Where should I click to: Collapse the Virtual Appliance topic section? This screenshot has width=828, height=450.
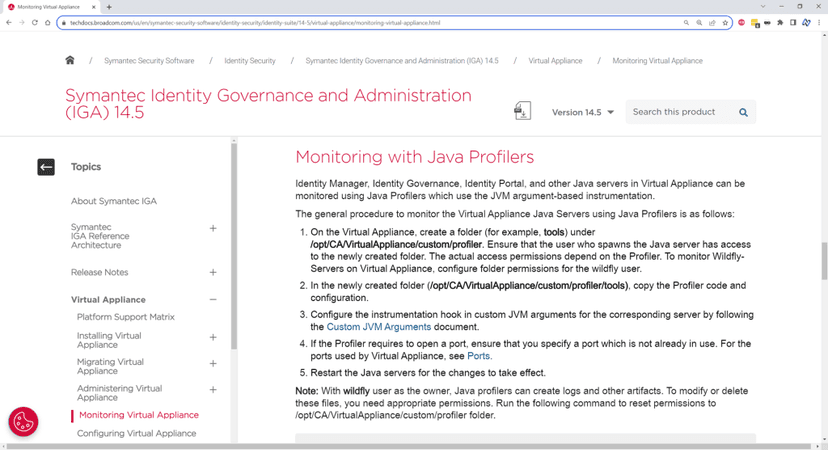point(213,300)
